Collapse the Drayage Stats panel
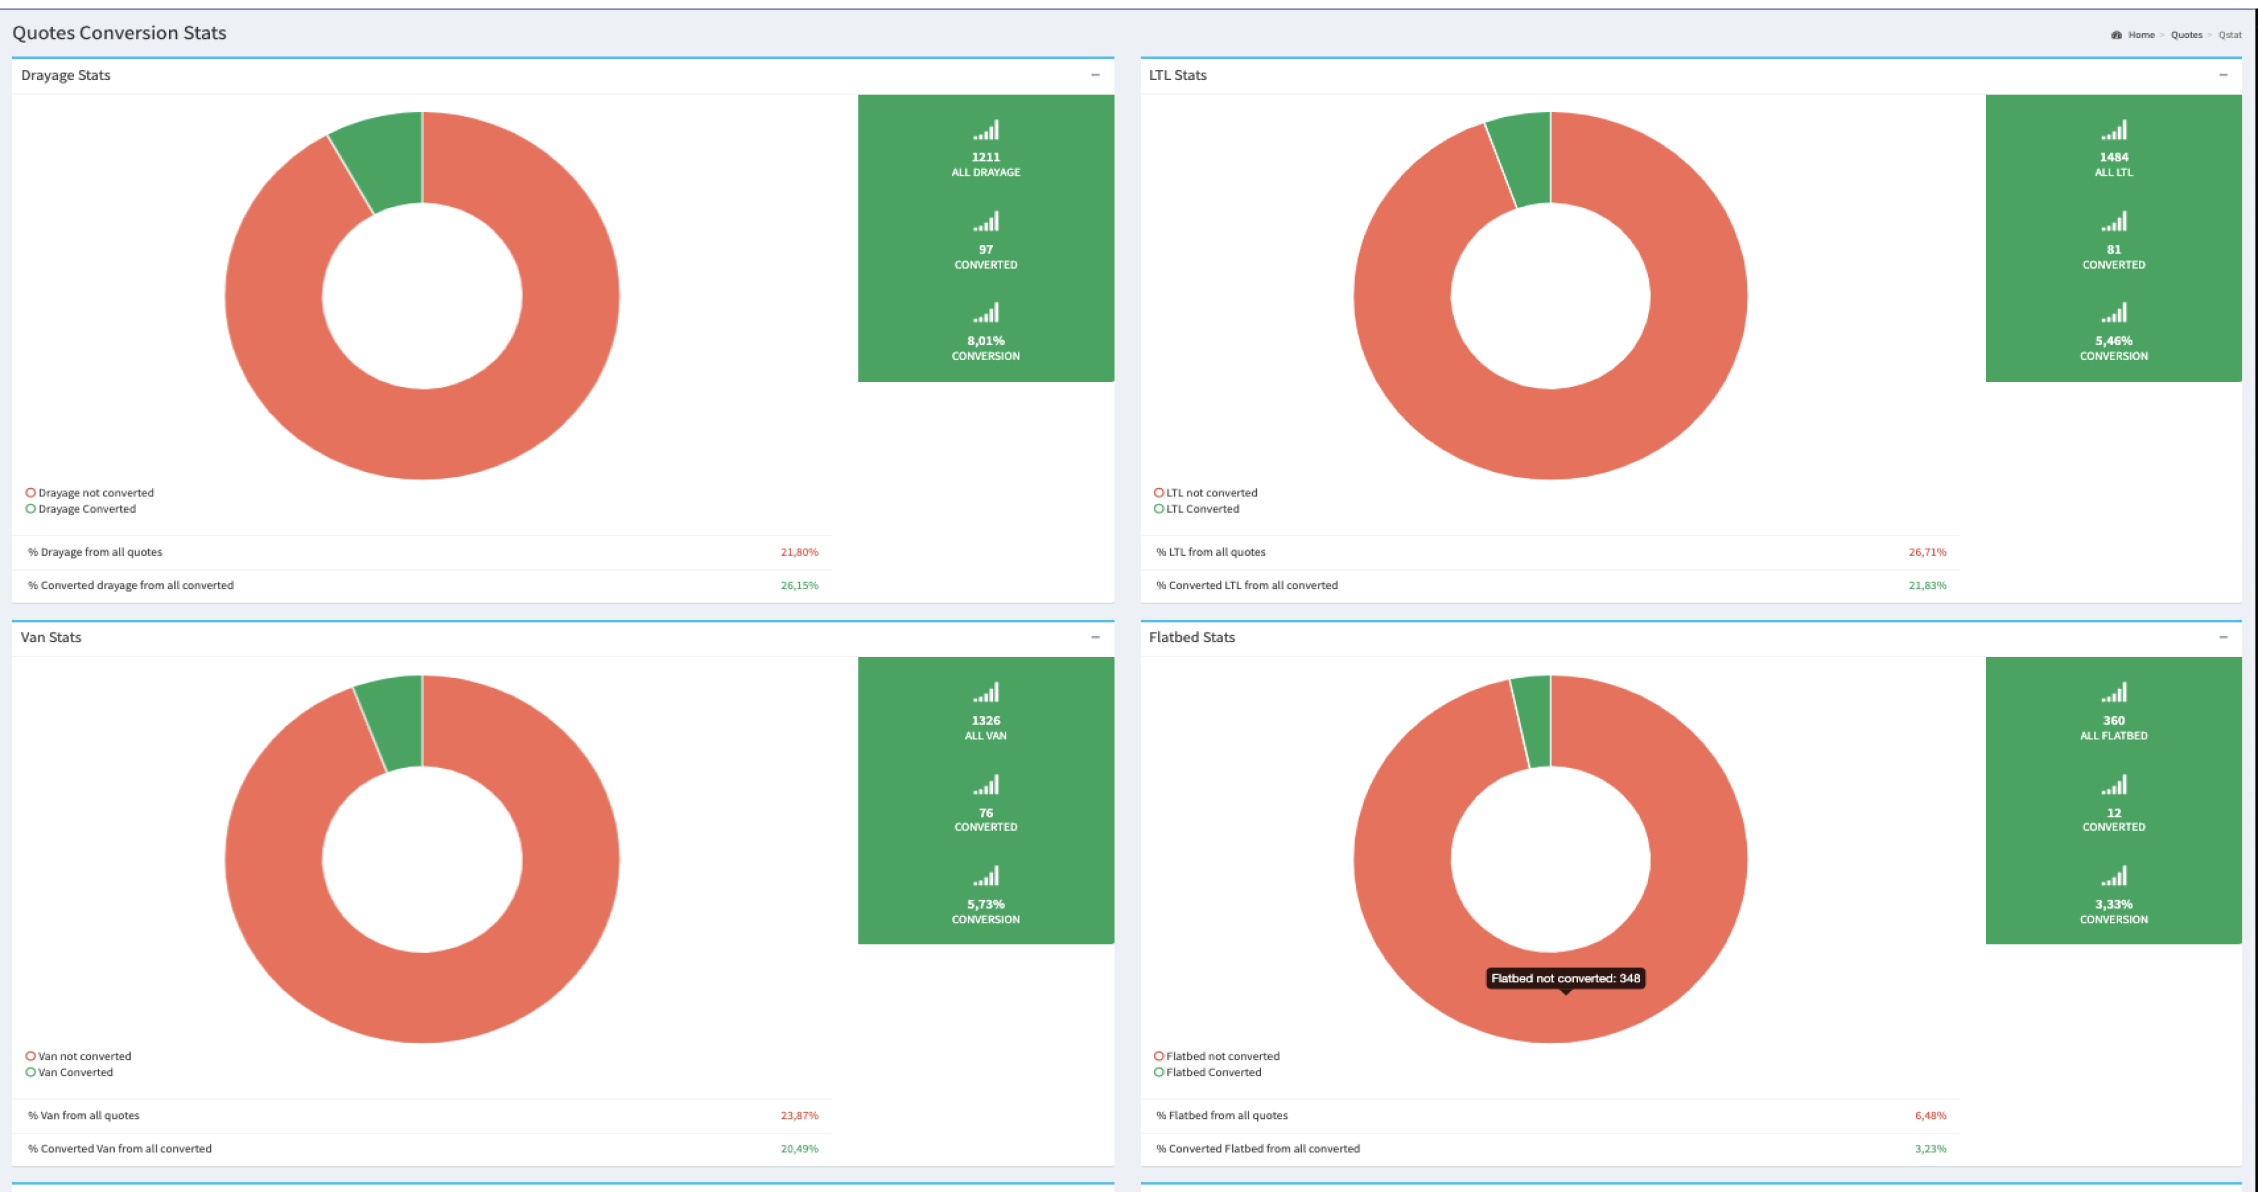Screen dimensions: 2258x1192 pos(1095,75)
